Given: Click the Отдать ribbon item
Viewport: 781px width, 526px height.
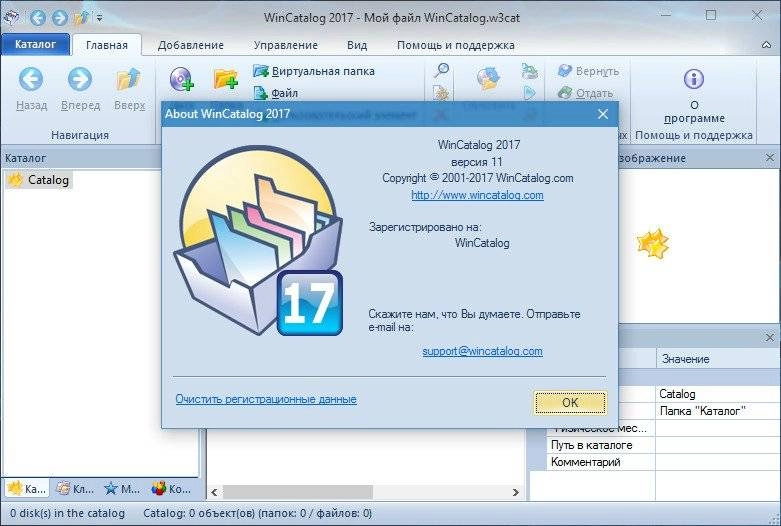Looking at the screenshot, I should [585, 93].
